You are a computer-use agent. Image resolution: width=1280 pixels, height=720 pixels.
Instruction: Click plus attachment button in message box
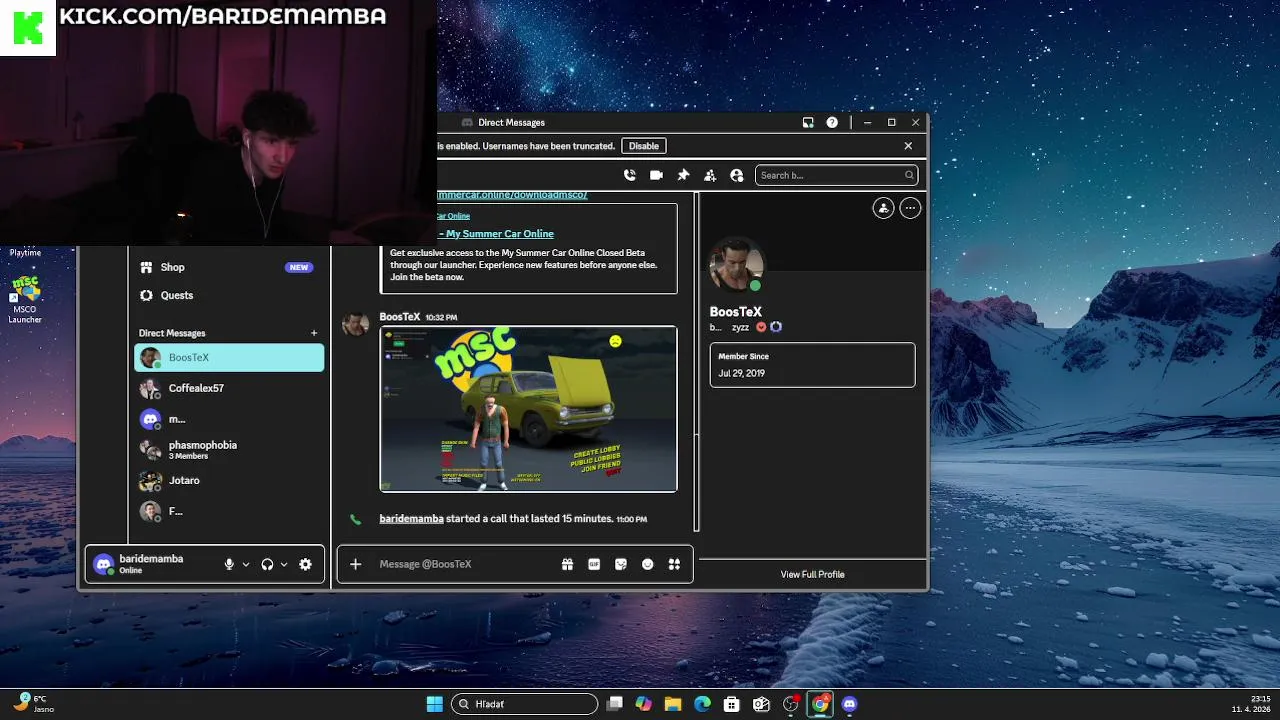click(x=355, y=564)
